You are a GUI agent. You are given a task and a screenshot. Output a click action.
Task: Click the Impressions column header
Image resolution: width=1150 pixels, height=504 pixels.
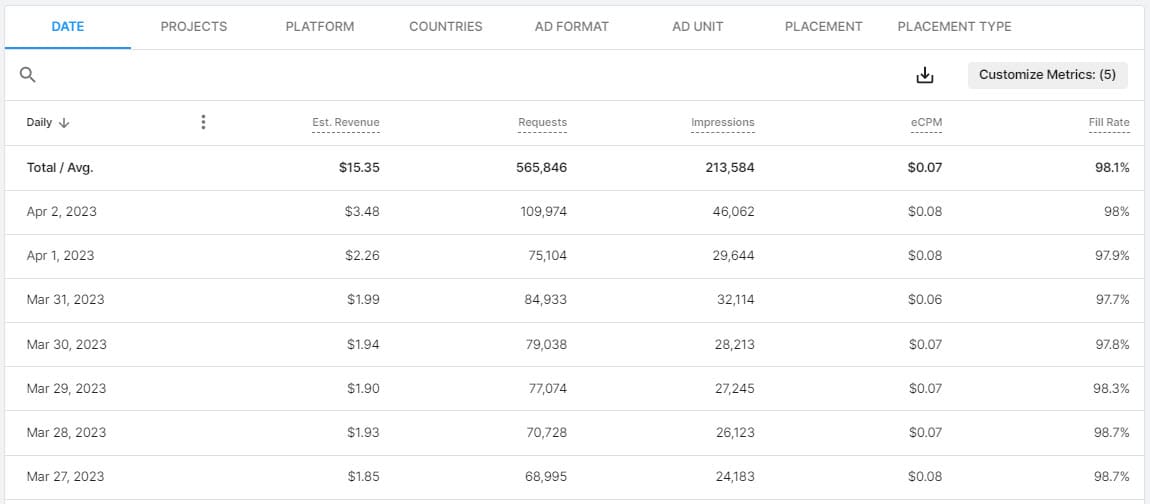pyautogui.click(x=722, y=123)
